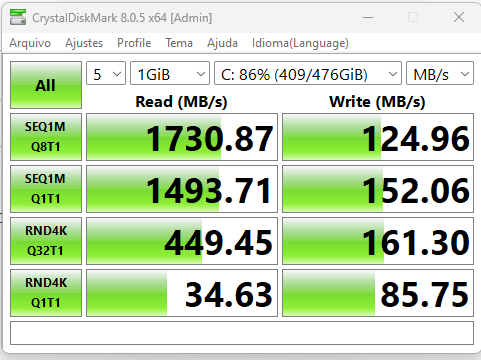Start the RND4K Q32T1 test
The image size is (481, 360).
[x=46, y=241]
